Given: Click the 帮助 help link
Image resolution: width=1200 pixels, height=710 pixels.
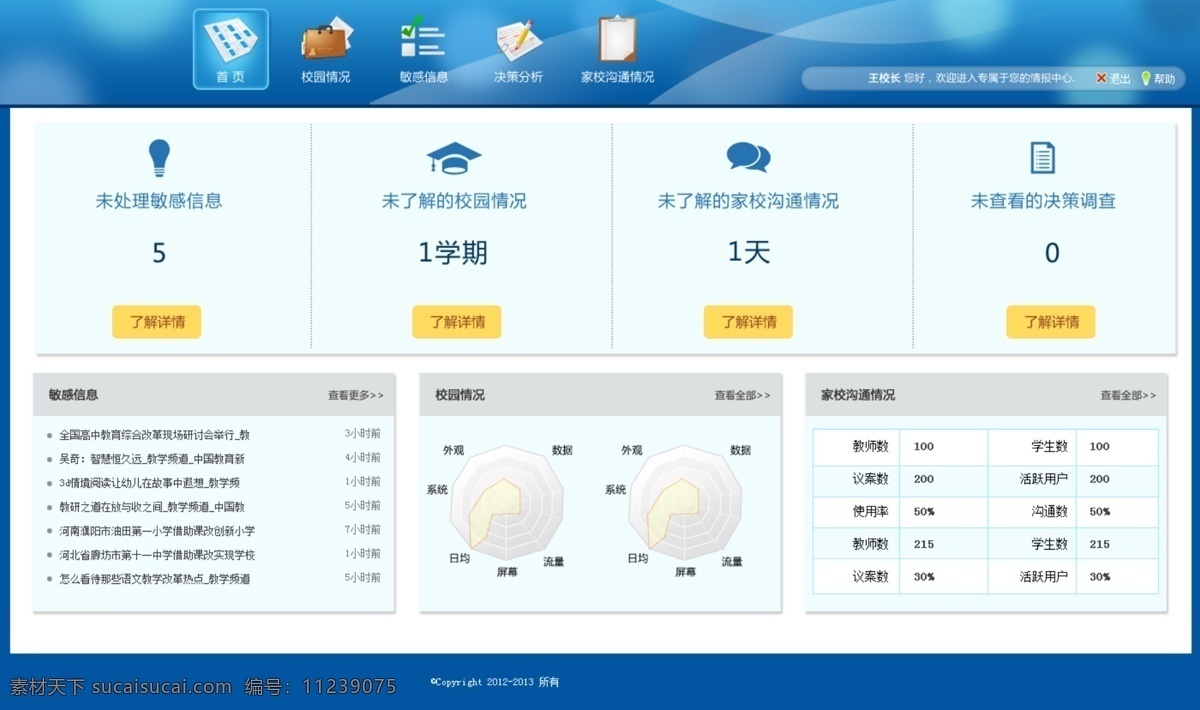Looking at the screenshot, I should [x=1165, y=79].
